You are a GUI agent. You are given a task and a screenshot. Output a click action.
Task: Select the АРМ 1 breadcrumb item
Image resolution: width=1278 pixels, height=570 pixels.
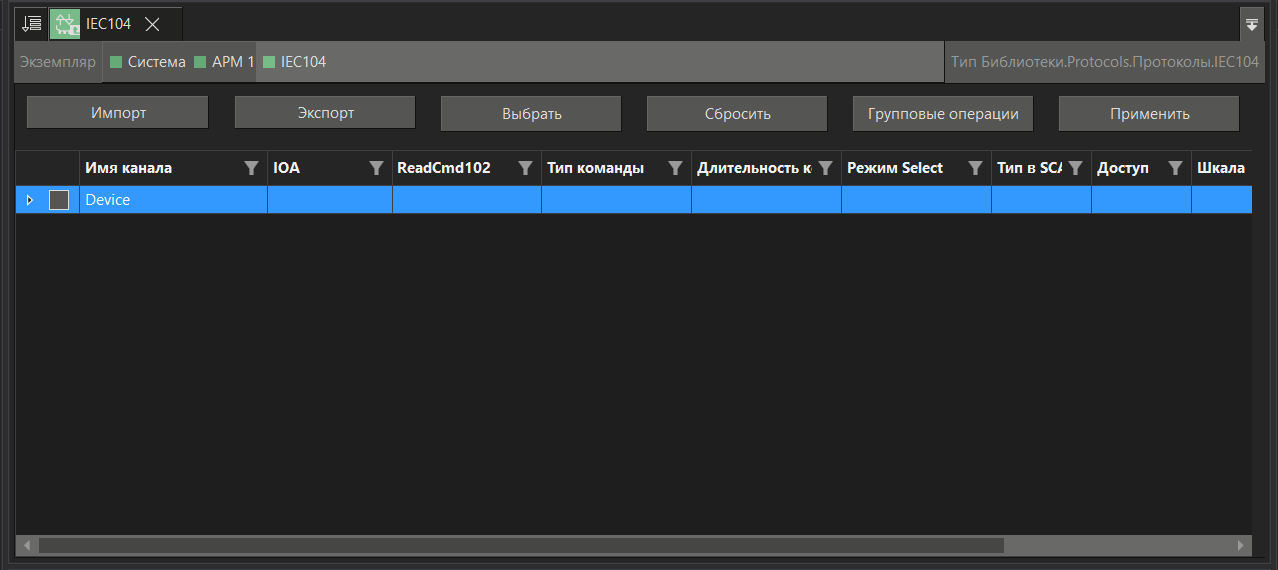click(x=224, y=62)
